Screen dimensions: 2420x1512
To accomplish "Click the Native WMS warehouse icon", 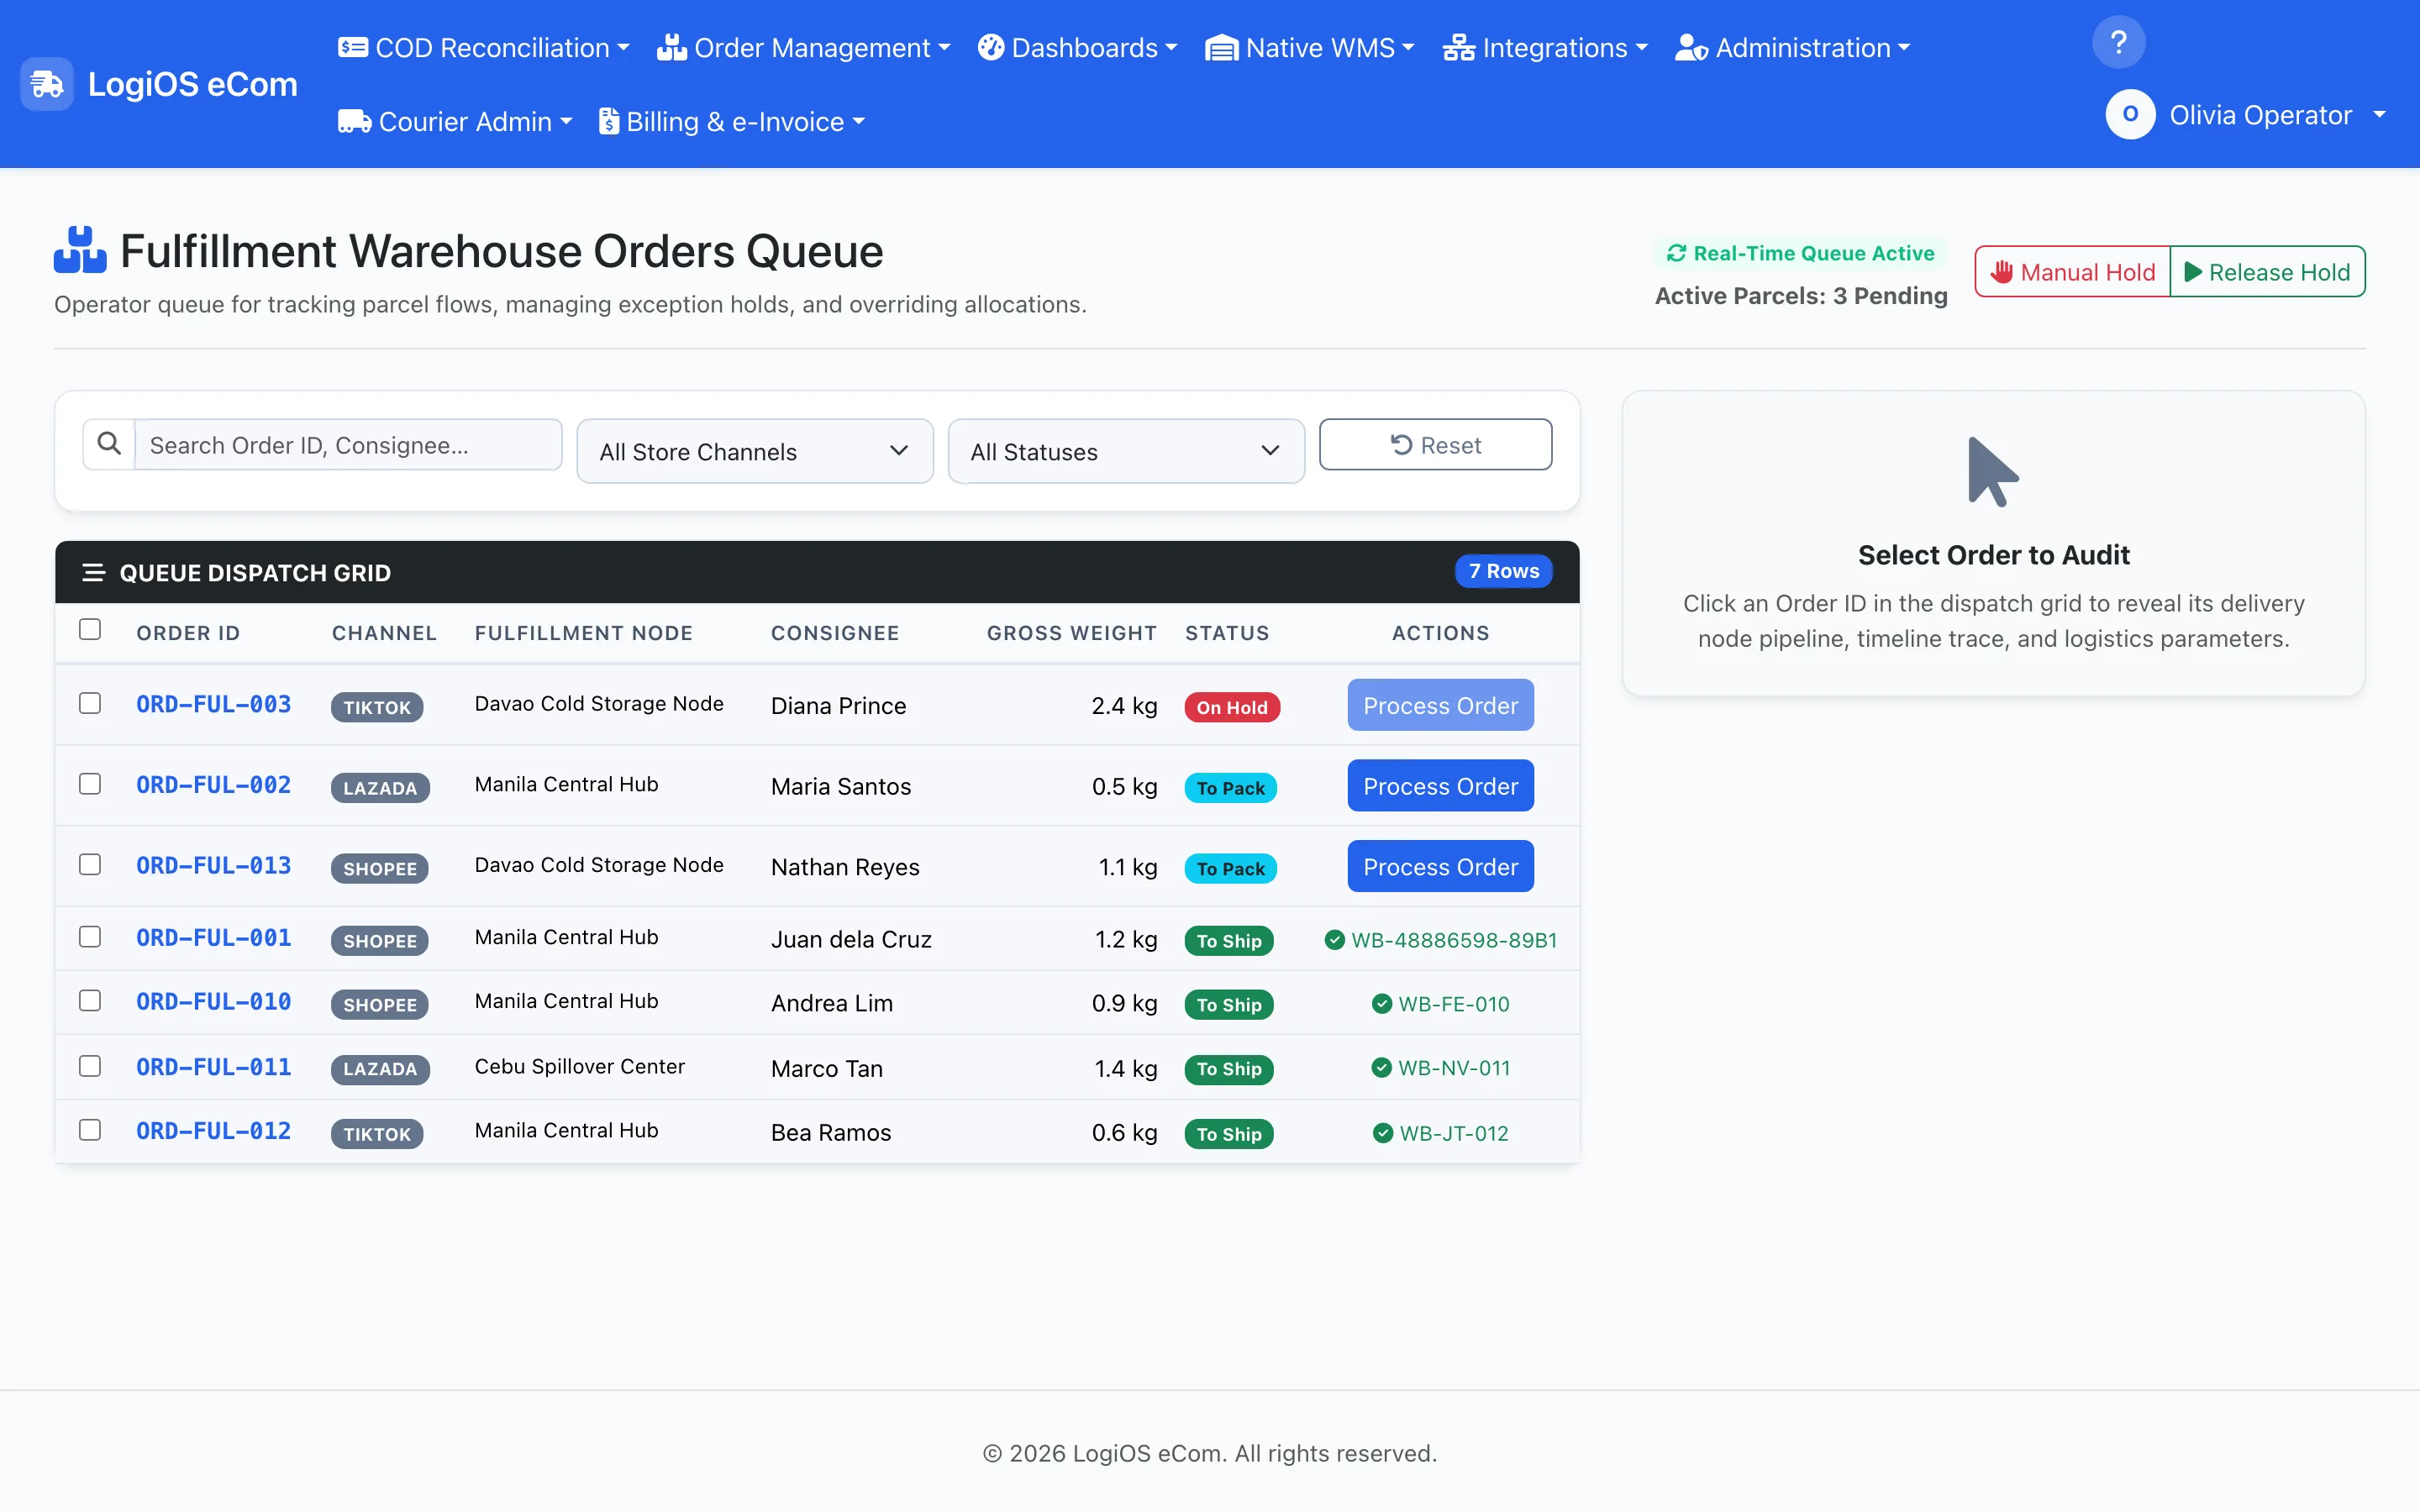I will [1221, 48].
